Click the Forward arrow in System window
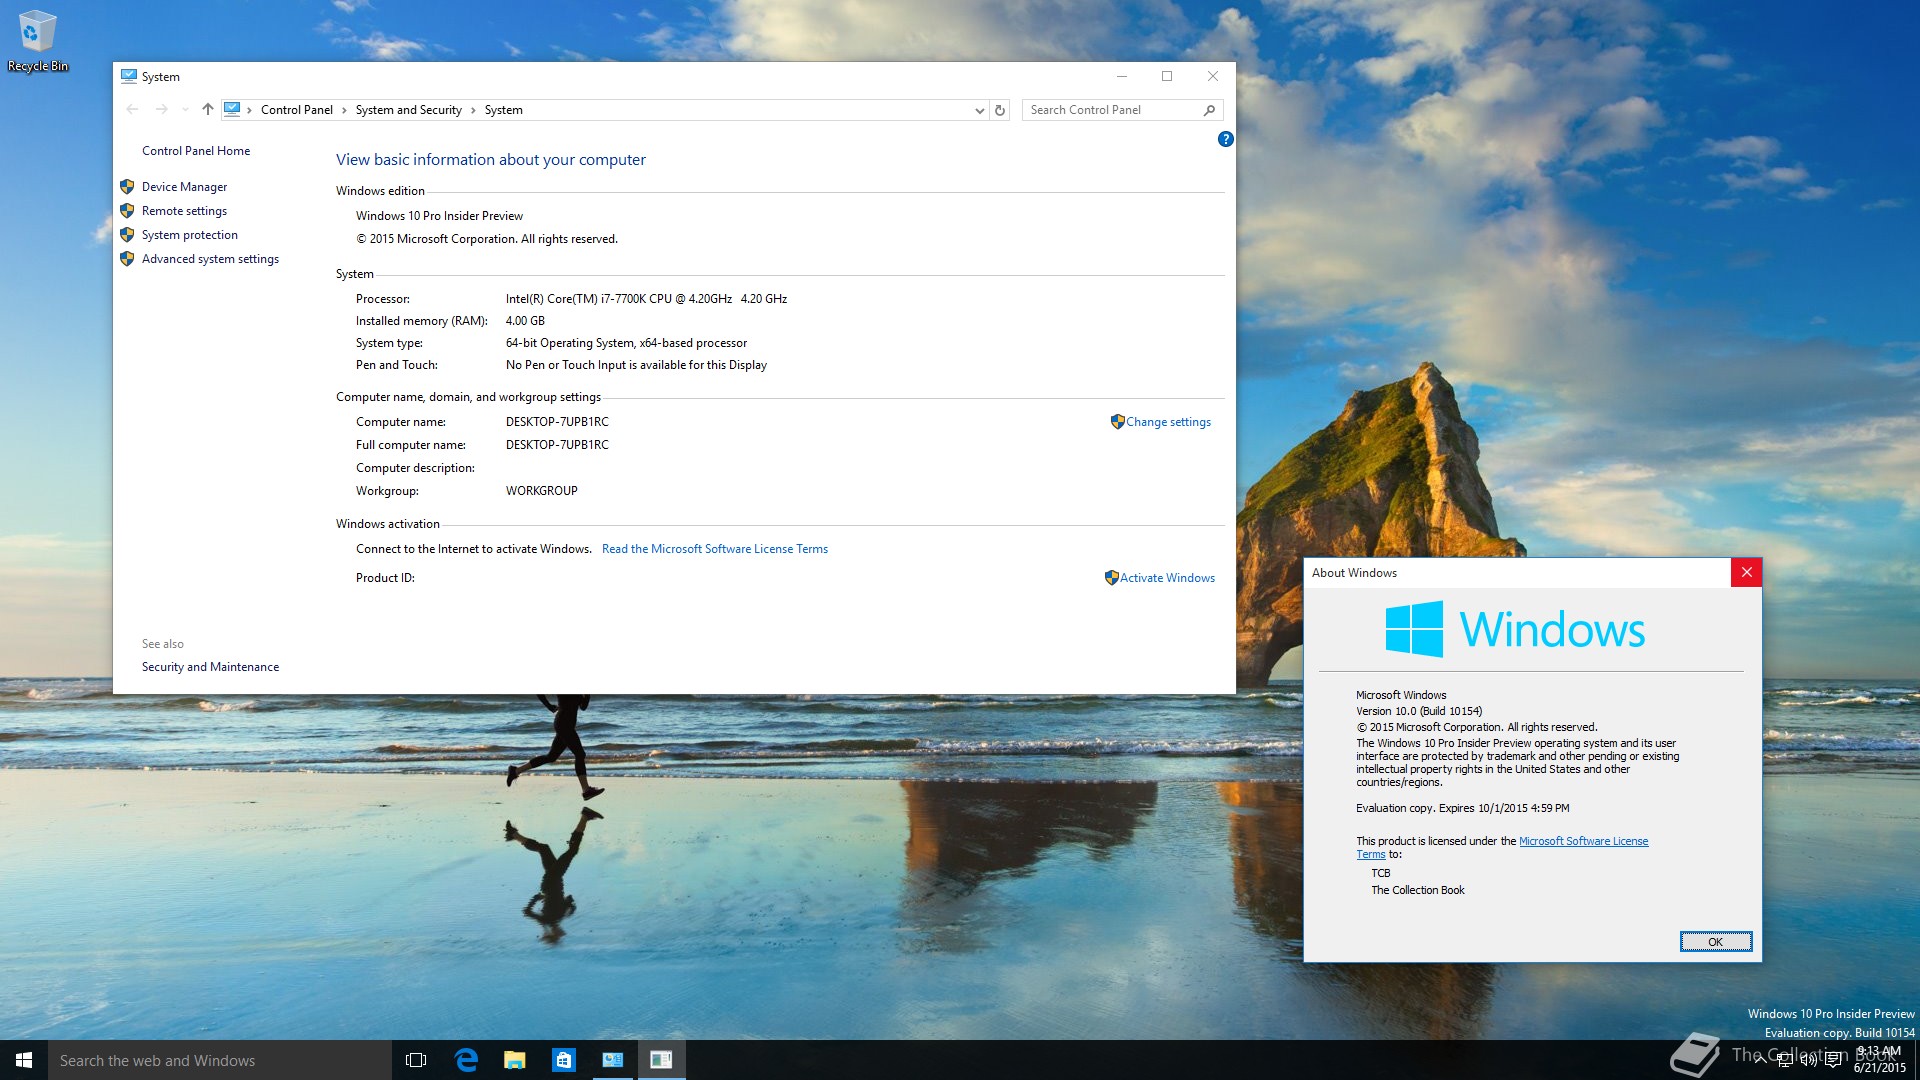1920x1080 pixels. (x=161, y=109)
